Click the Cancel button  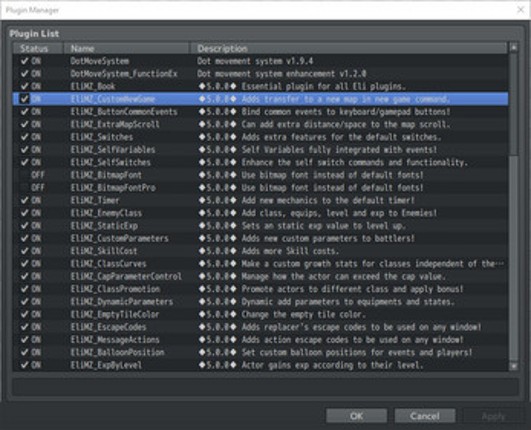(425, 416)
